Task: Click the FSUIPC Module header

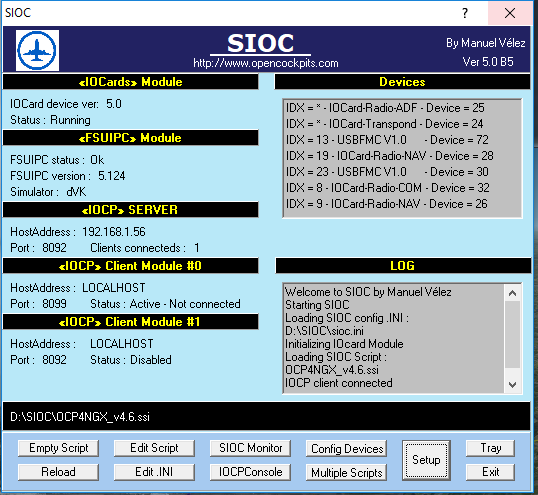Action: click(130, 138)
